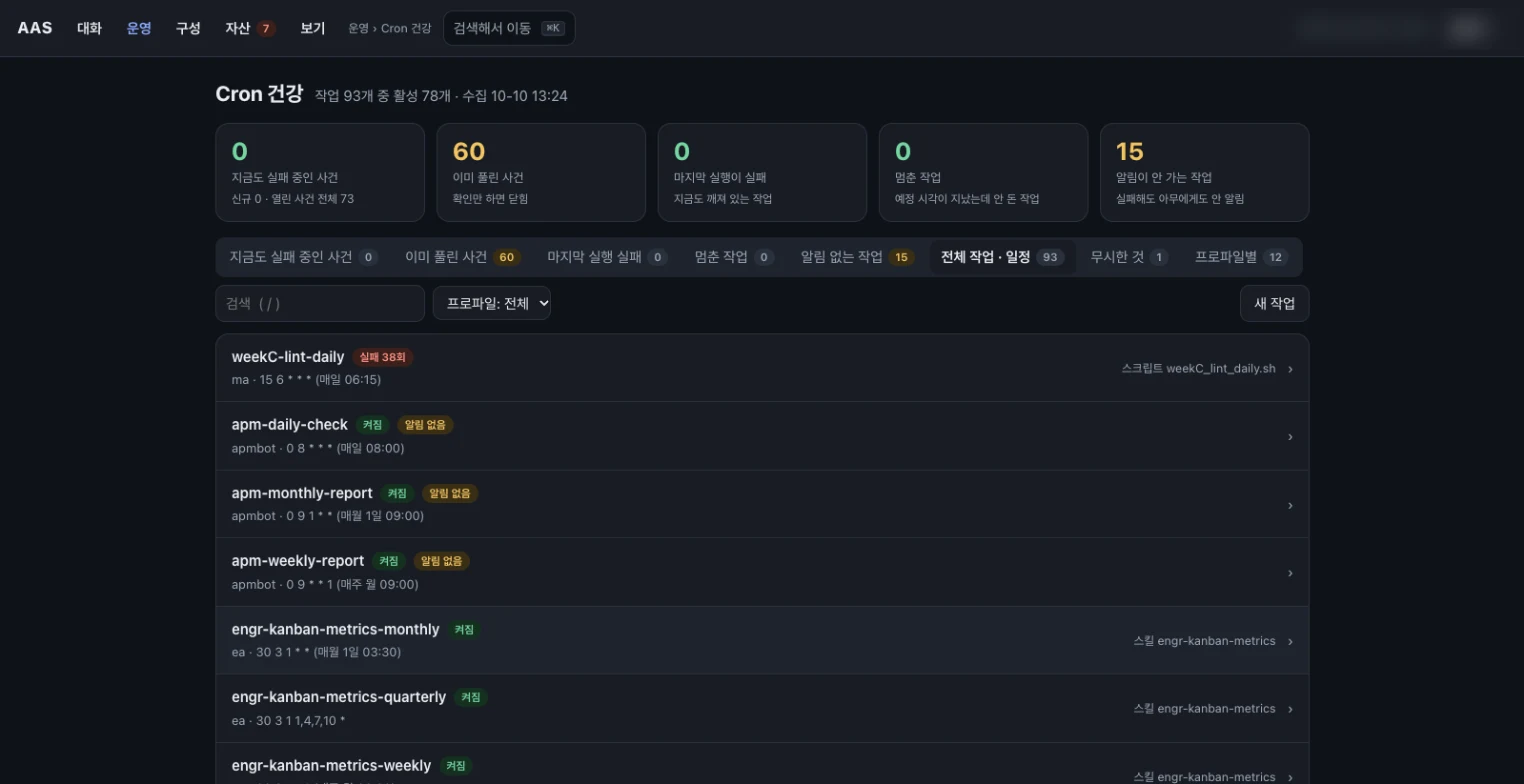Focus the 검색 filter input field
This screenshot has height=784, width=1524.
coord(320,303)
